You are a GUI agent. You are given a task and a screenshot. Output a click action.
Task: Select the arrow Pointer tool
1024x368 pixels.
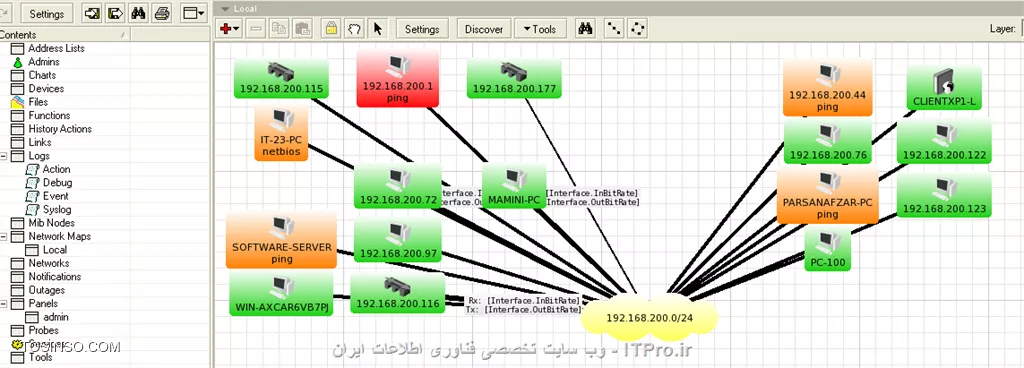[x=377, y=29]
